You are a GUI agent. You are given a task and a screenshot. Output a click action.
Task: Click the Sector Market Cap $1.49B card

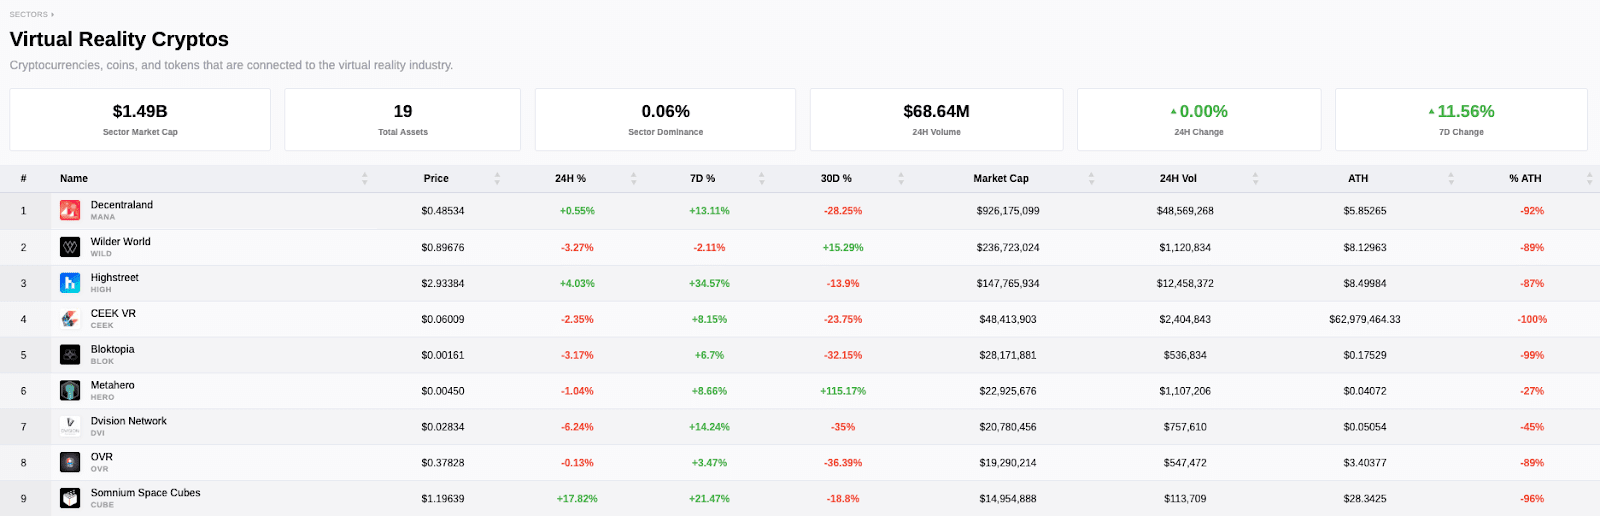pos(140,120)
